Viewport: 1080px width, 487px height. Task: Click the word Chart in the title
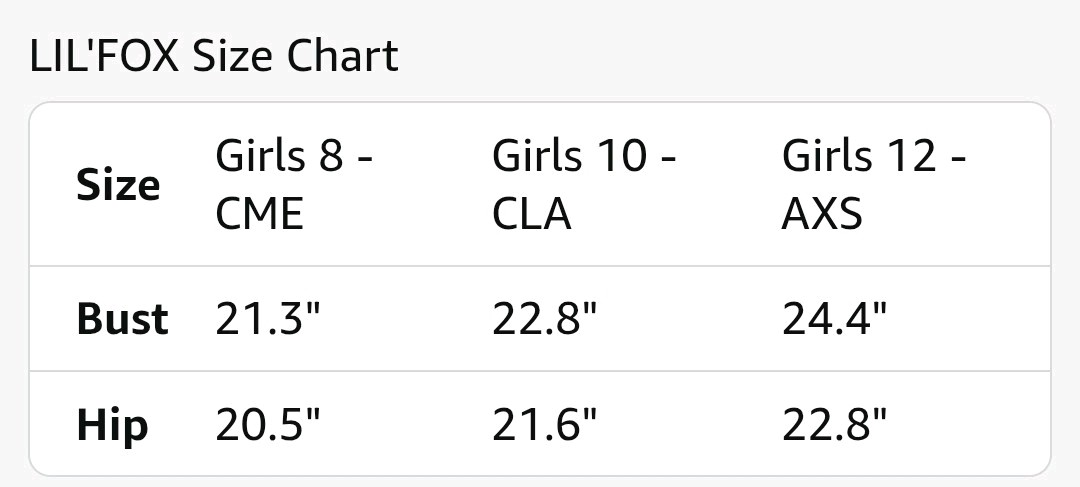click(342, 56)
